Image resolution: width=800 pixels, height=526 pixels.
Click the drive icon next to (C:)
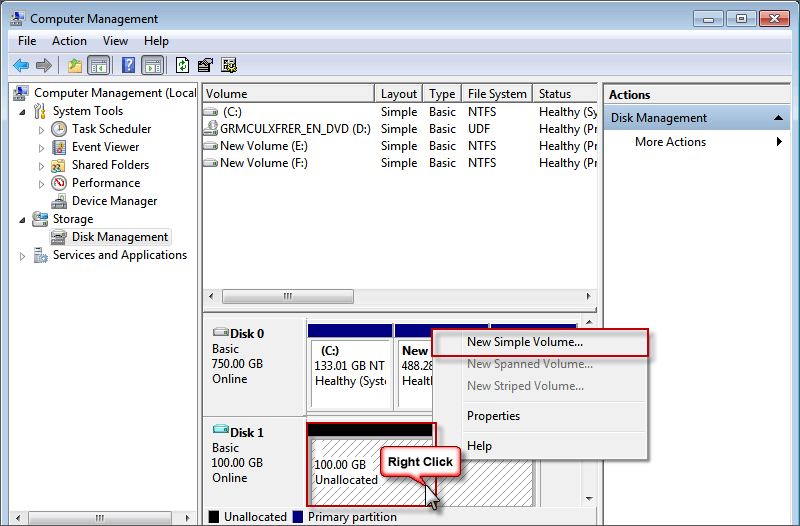210,112
